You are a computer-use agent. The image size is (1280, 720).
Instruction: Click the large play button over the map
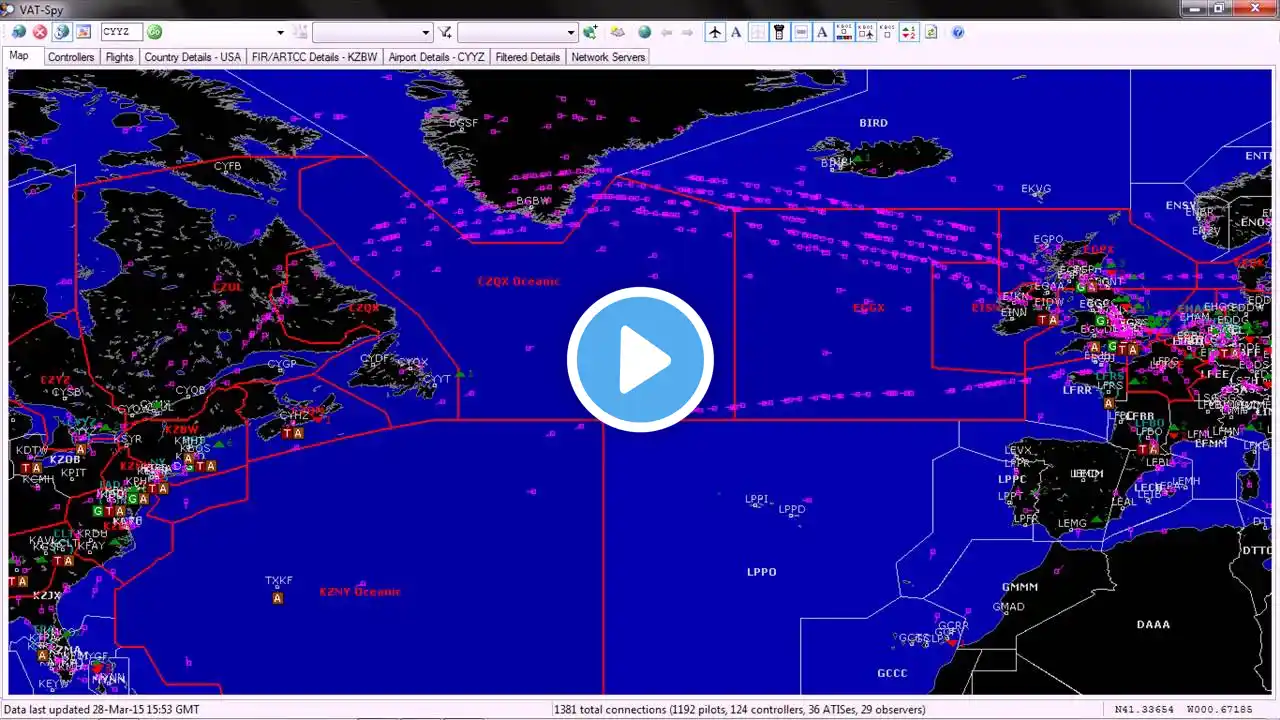pyautogui.click(x=640, y=360)
